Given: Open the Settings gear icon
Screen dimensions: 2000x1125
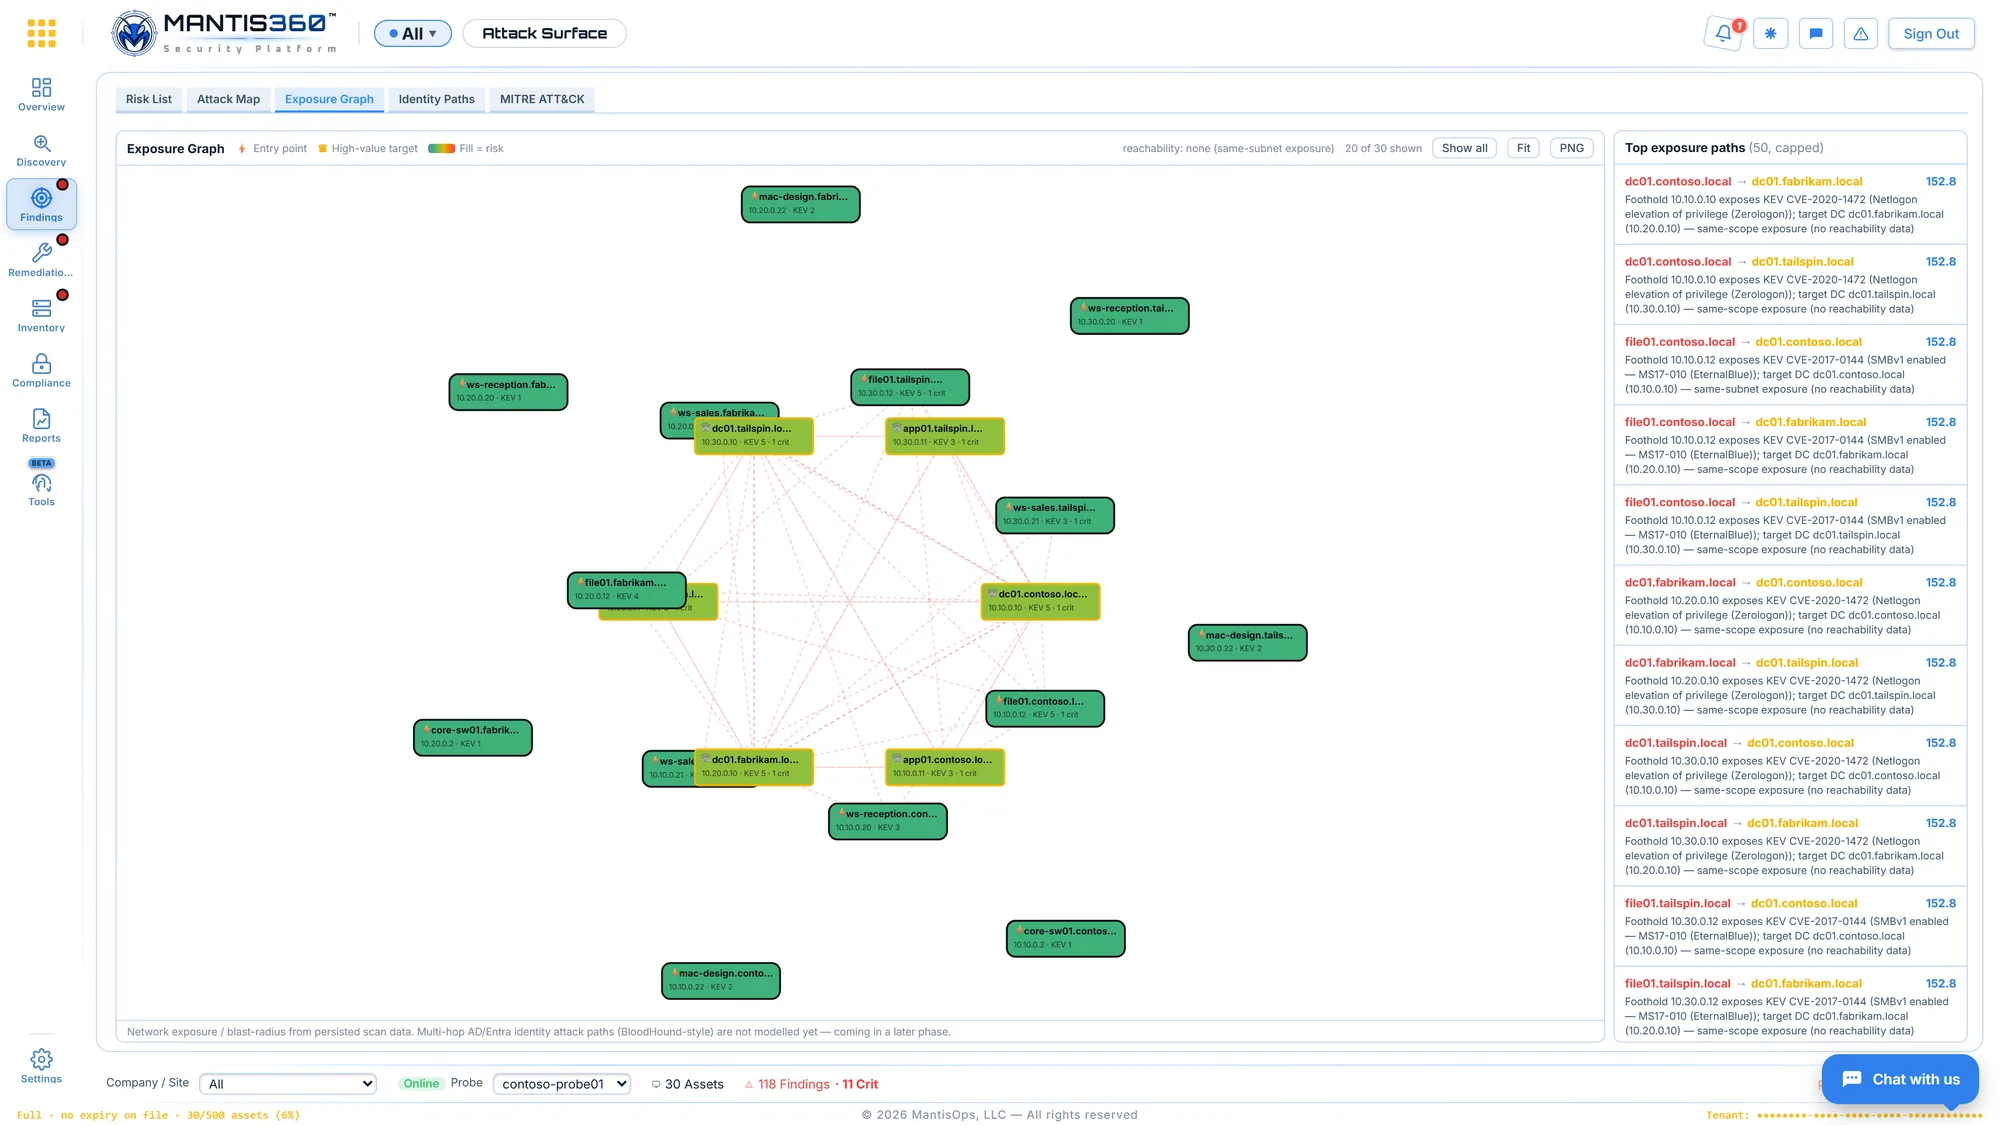Looking at the screenshot, I should (41, 1066).
